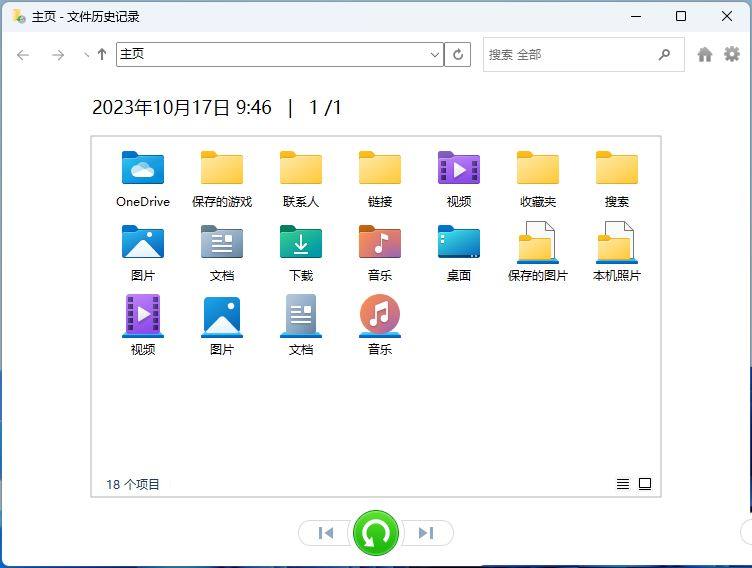Click the 2023年10月17日 9:46 date heading
Image resolution: width=752 pixels, height=568 pixels.
tap(182, 107)
